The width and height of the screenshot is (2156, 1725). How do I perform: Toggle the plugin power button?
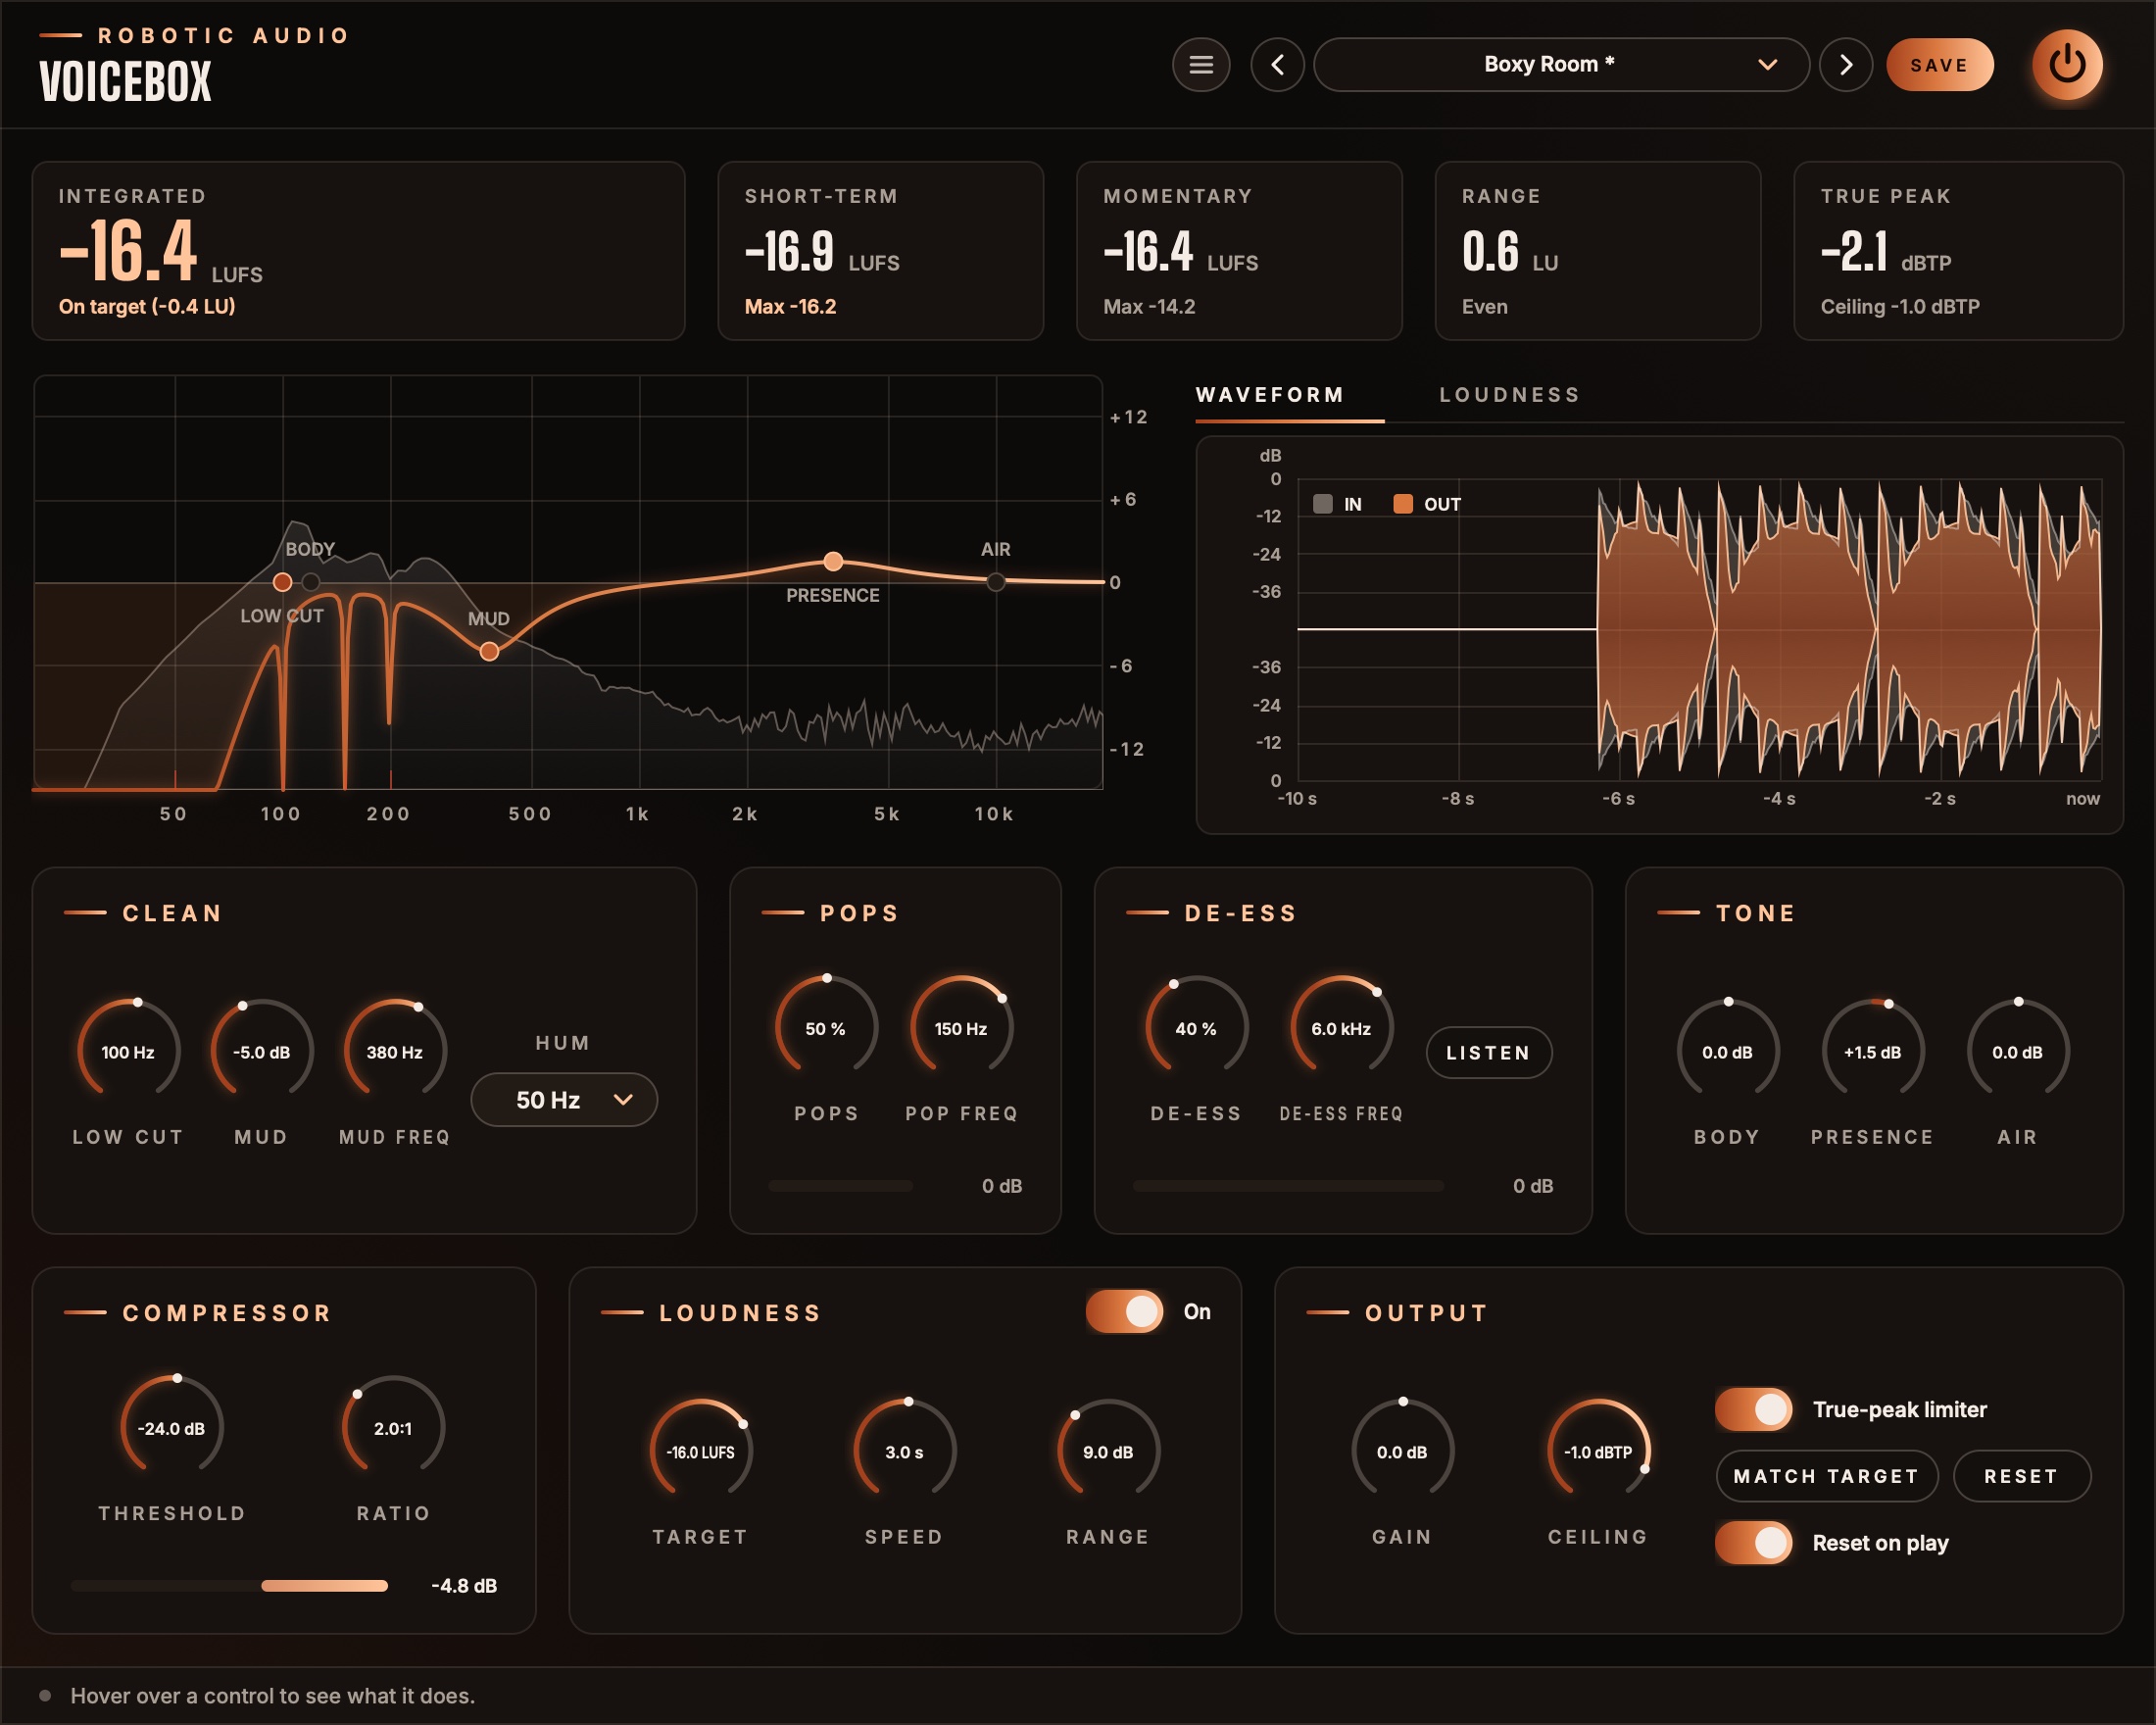(2067, 65)
